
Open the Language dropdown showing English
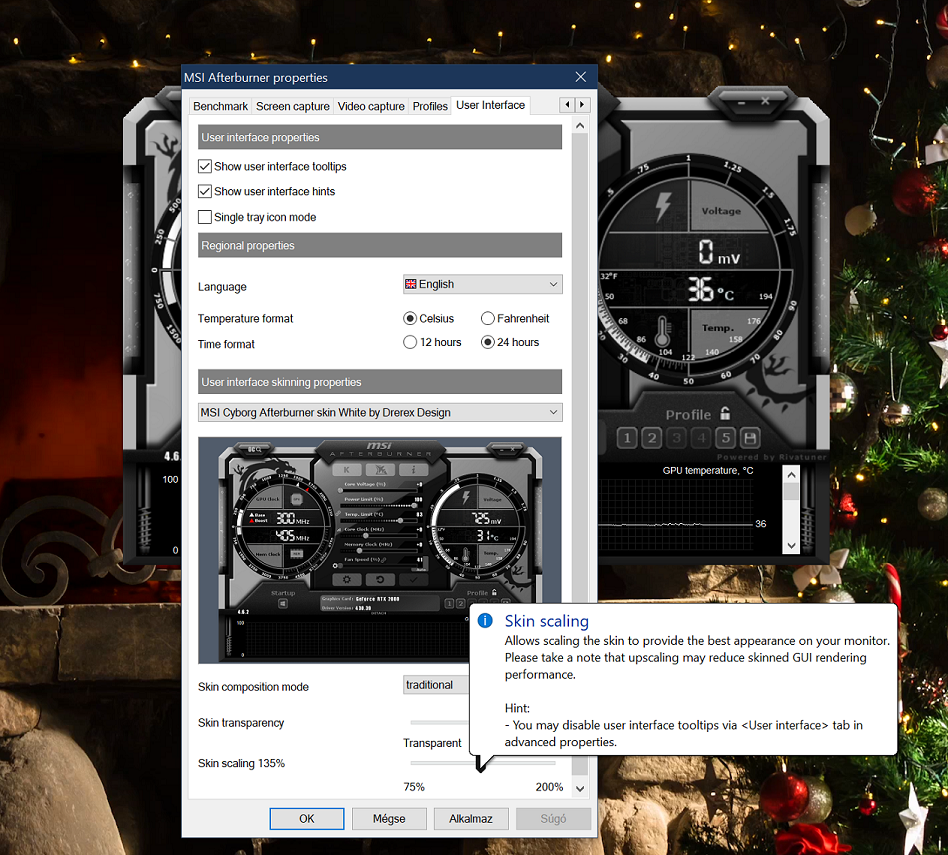tap(482, 284)
